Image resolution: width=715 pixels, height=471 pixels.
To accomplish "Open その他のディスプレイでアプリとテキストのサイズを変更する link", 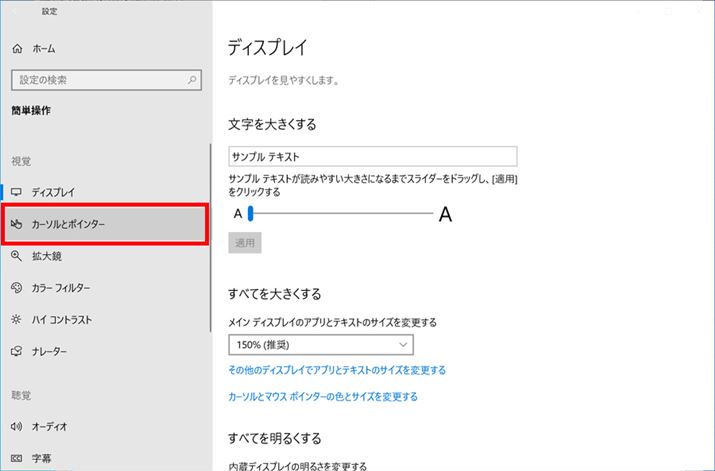I will click(x=337, y=370).
